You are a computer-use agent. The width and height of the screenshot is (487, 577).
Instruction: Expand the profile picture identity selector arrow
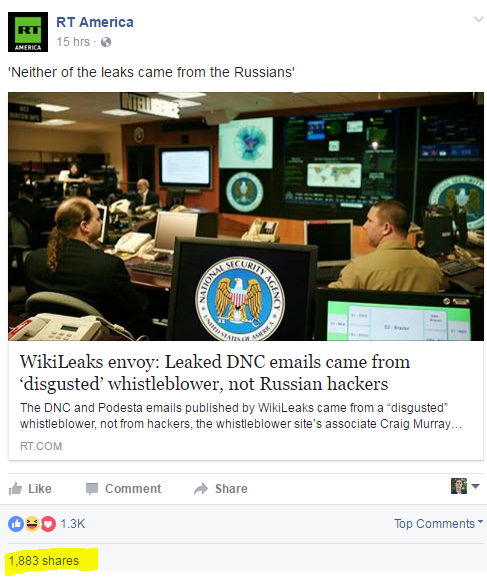(x=475, y=486)
